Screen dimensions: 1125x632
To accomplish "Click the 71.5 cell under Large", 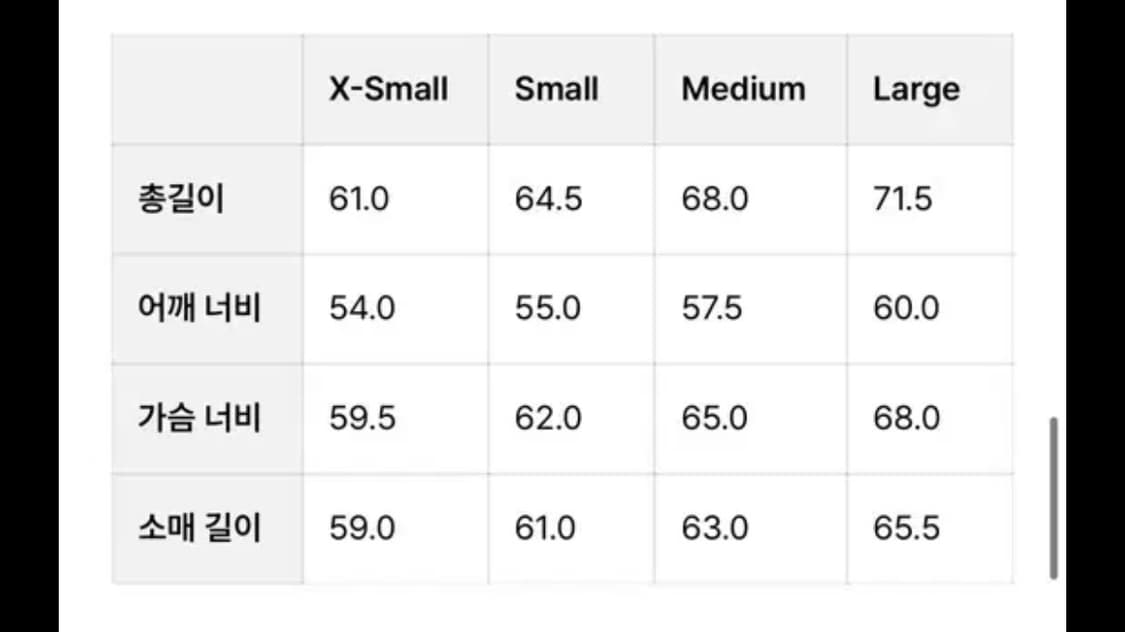I will [902, 199].
